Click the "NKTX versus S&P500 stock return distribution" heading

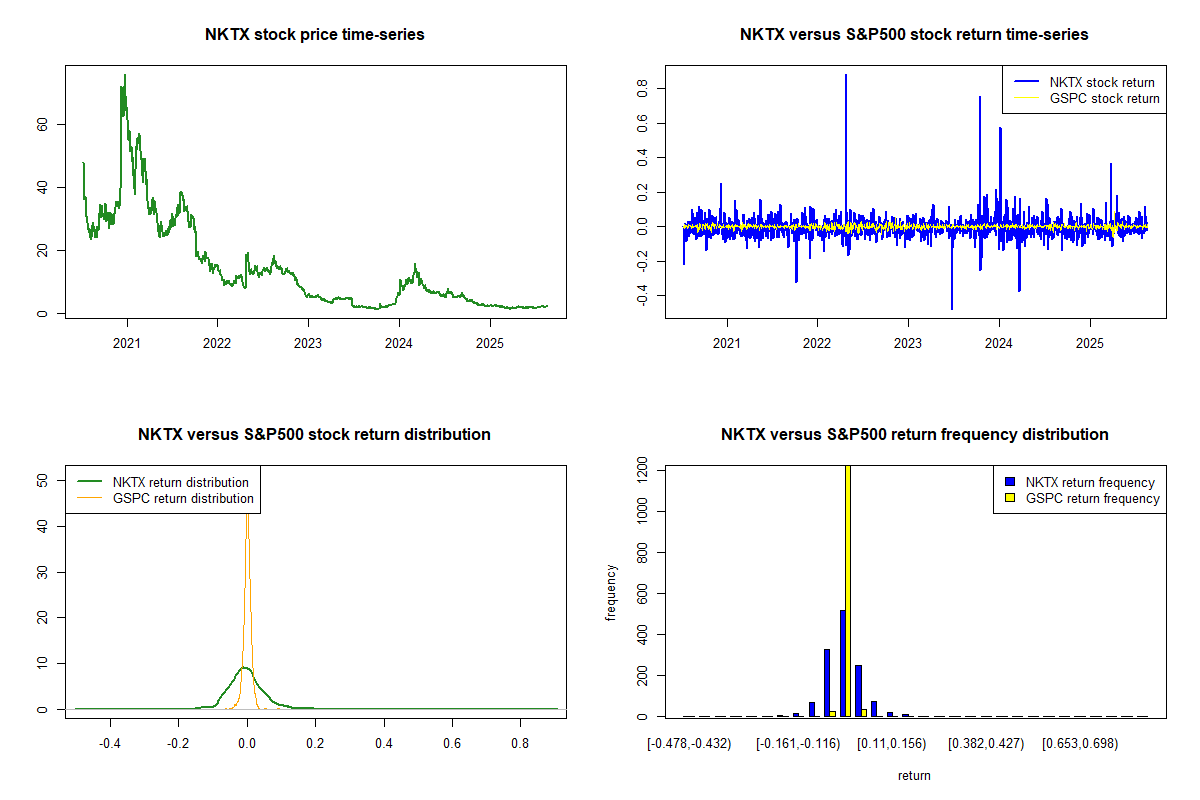click(314, 435)
